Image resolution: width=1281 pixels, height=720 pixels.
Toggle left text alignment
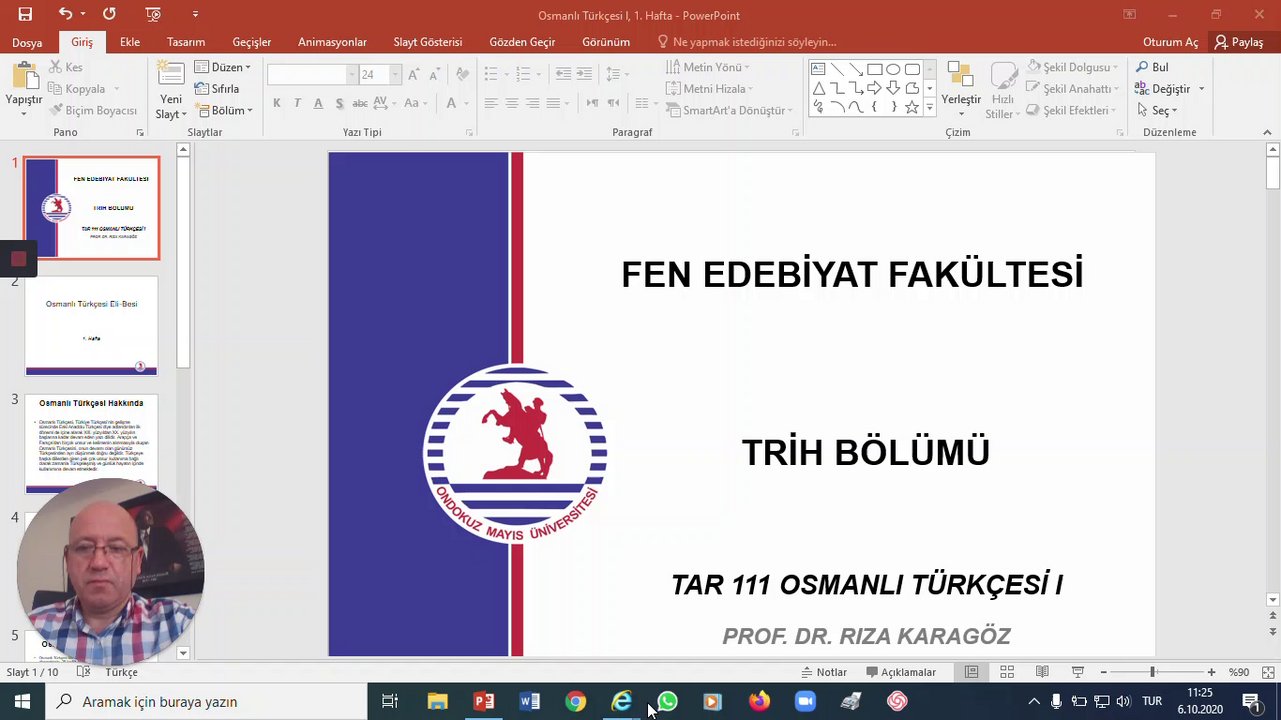pos(490,103)
